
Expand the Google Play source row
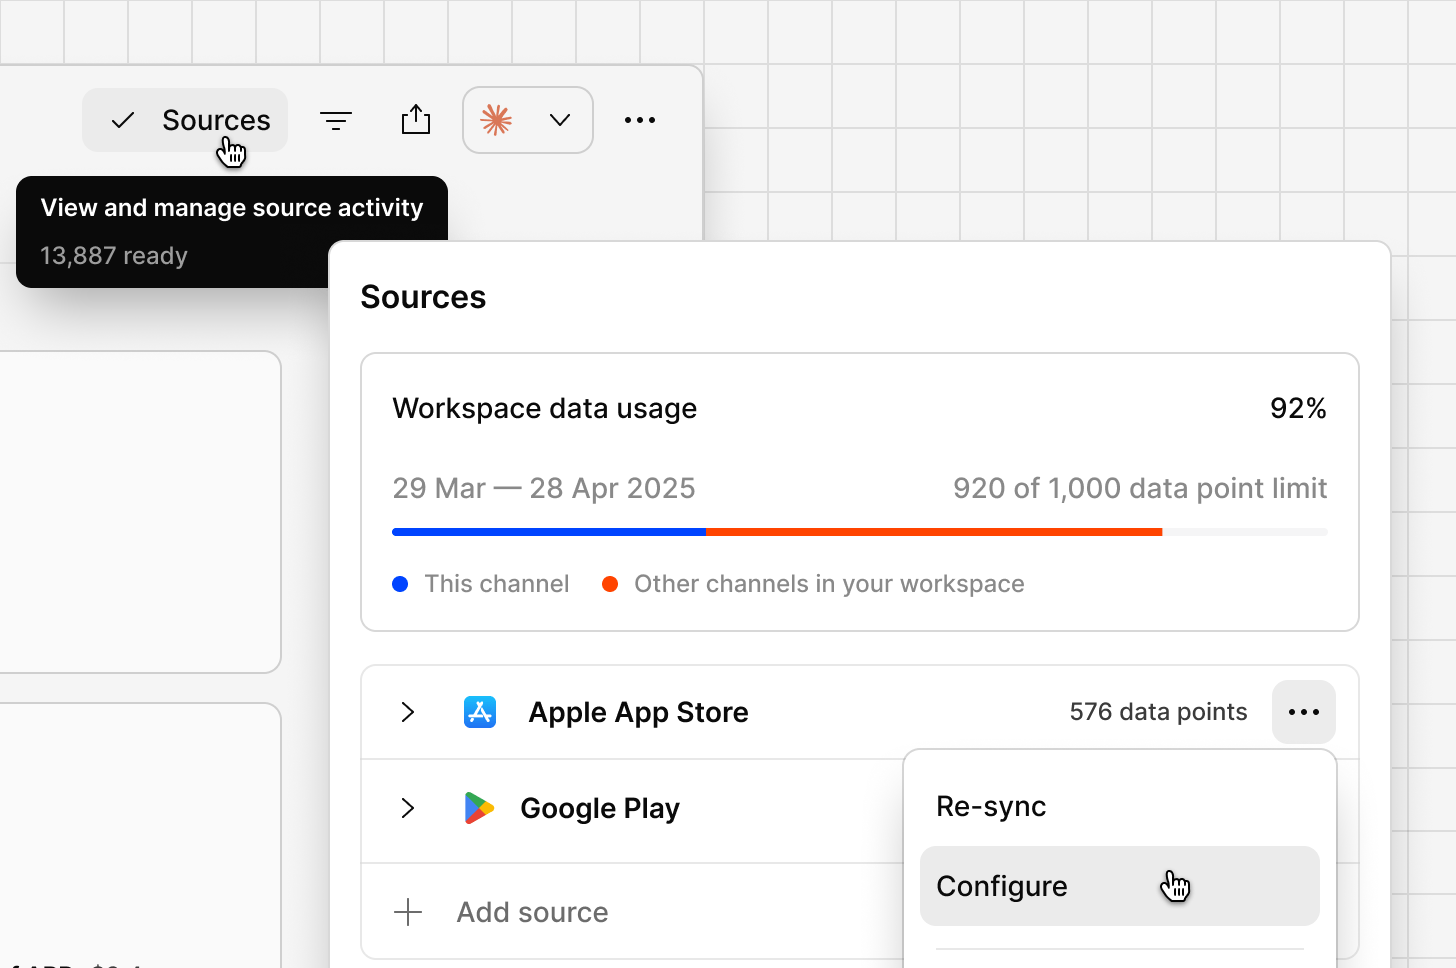click(x=408, y=808)
